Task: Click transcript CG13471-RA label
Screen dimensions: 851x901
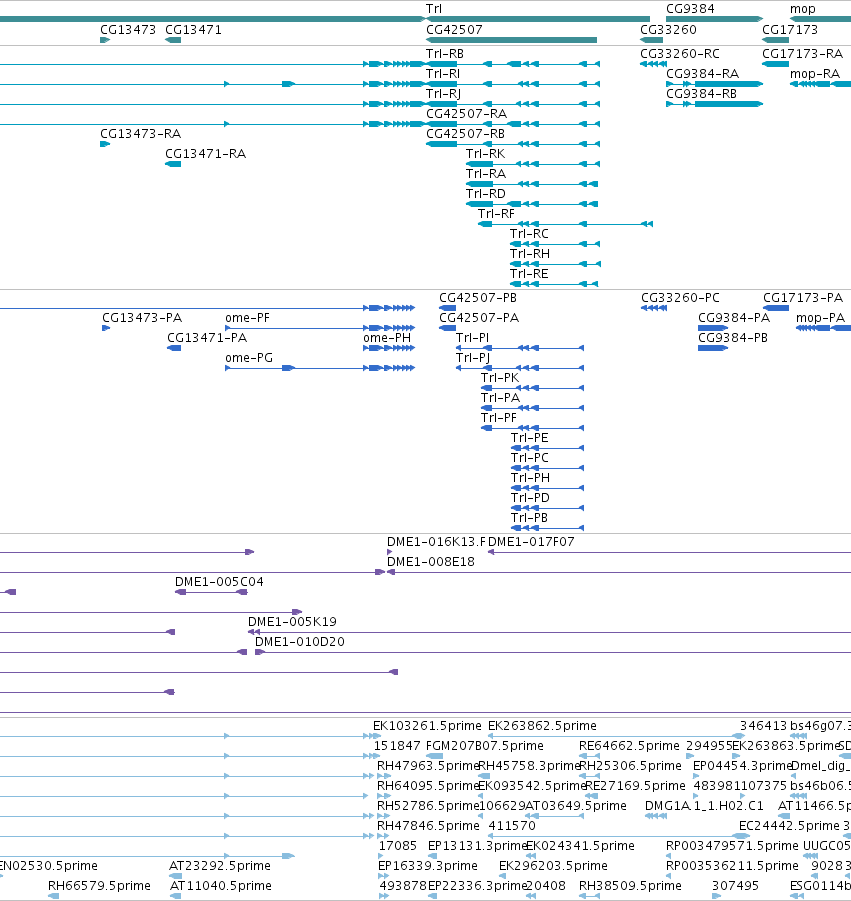Action: point(206,153)
